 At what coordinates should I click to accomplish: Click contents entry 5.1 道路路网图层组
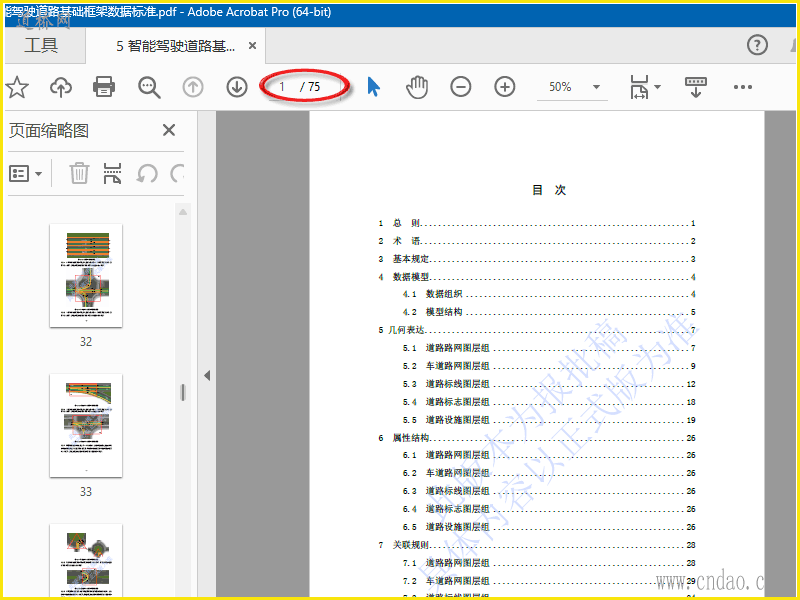coord(549,348)
